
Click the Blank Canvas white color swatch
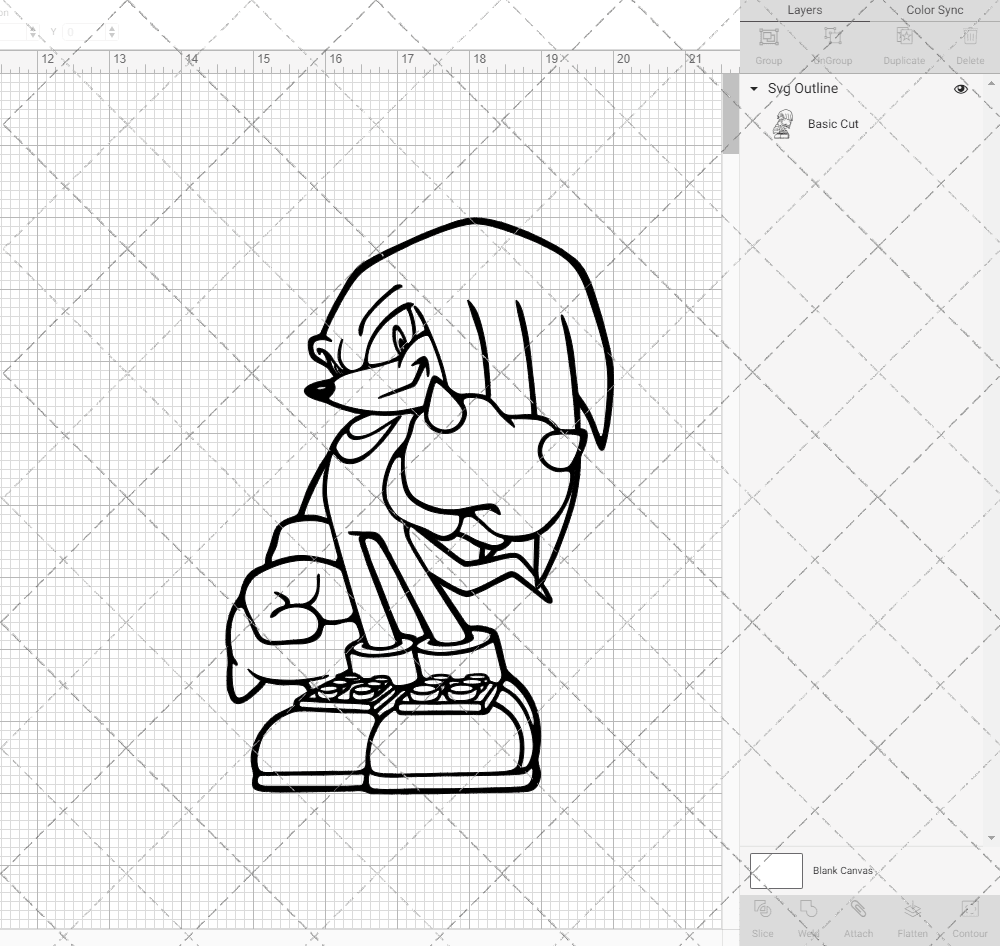point(775,870)
